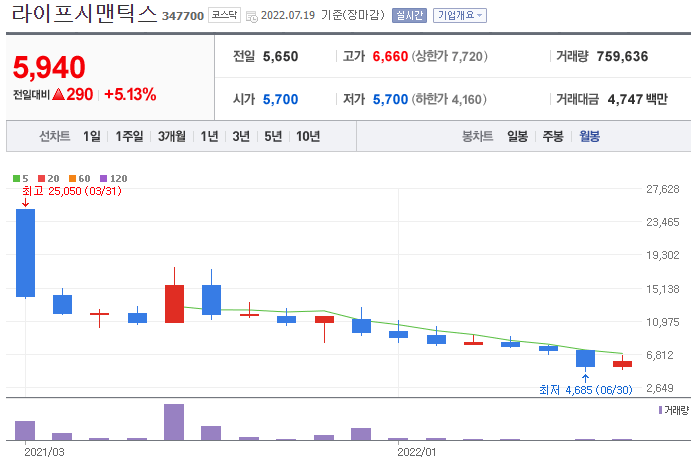Click the 실시간 button
This screenshot has height=463, width=691.
coord(409,15)
